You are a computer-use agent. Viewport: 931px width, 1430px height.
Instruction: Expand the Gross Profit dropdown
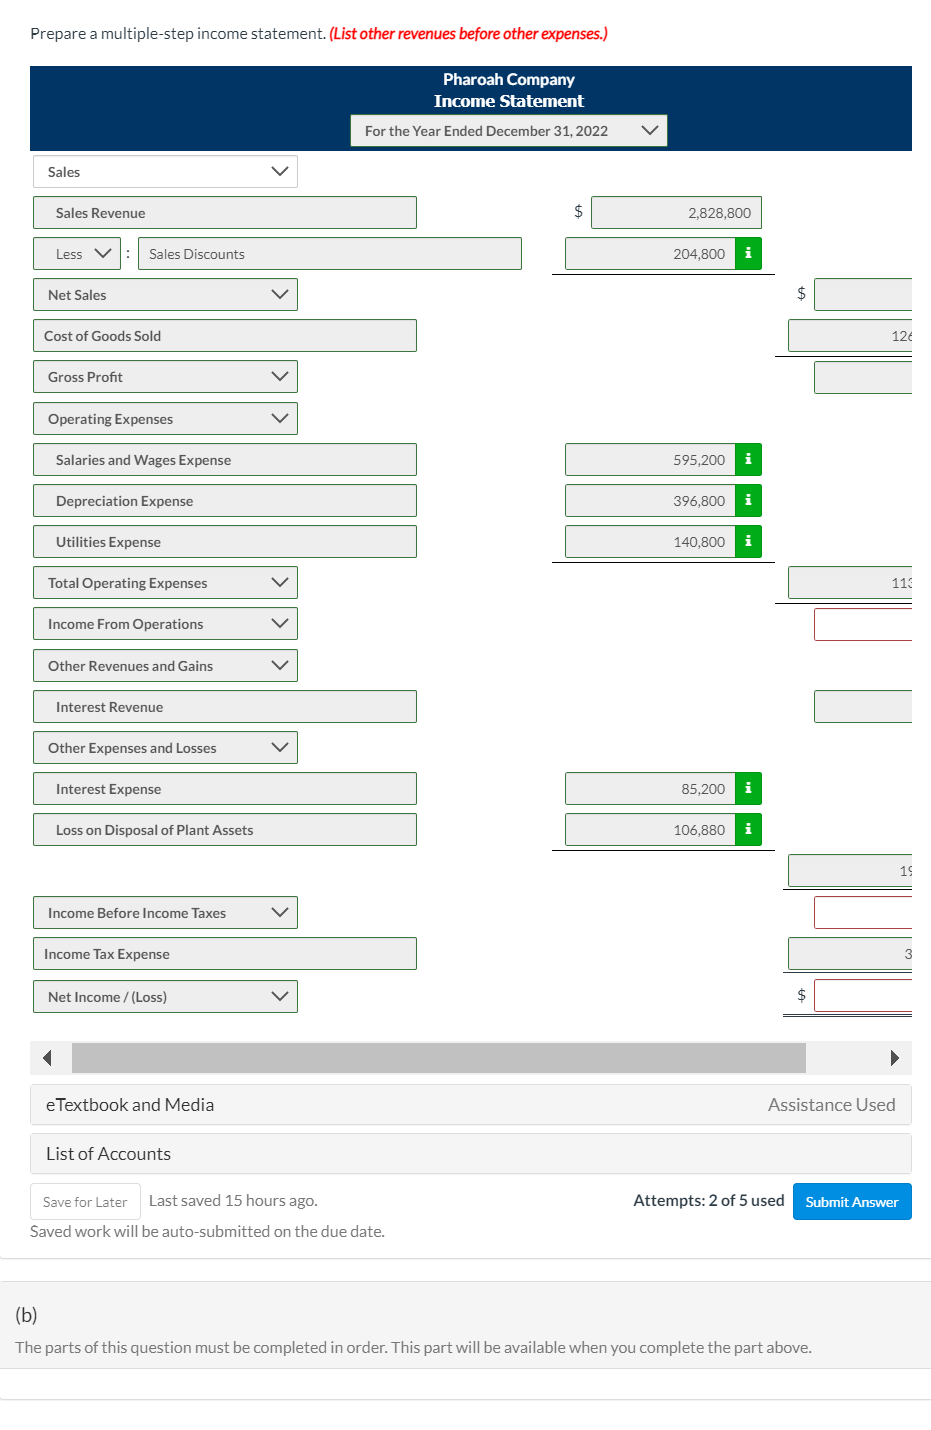[x=165, y=377]
